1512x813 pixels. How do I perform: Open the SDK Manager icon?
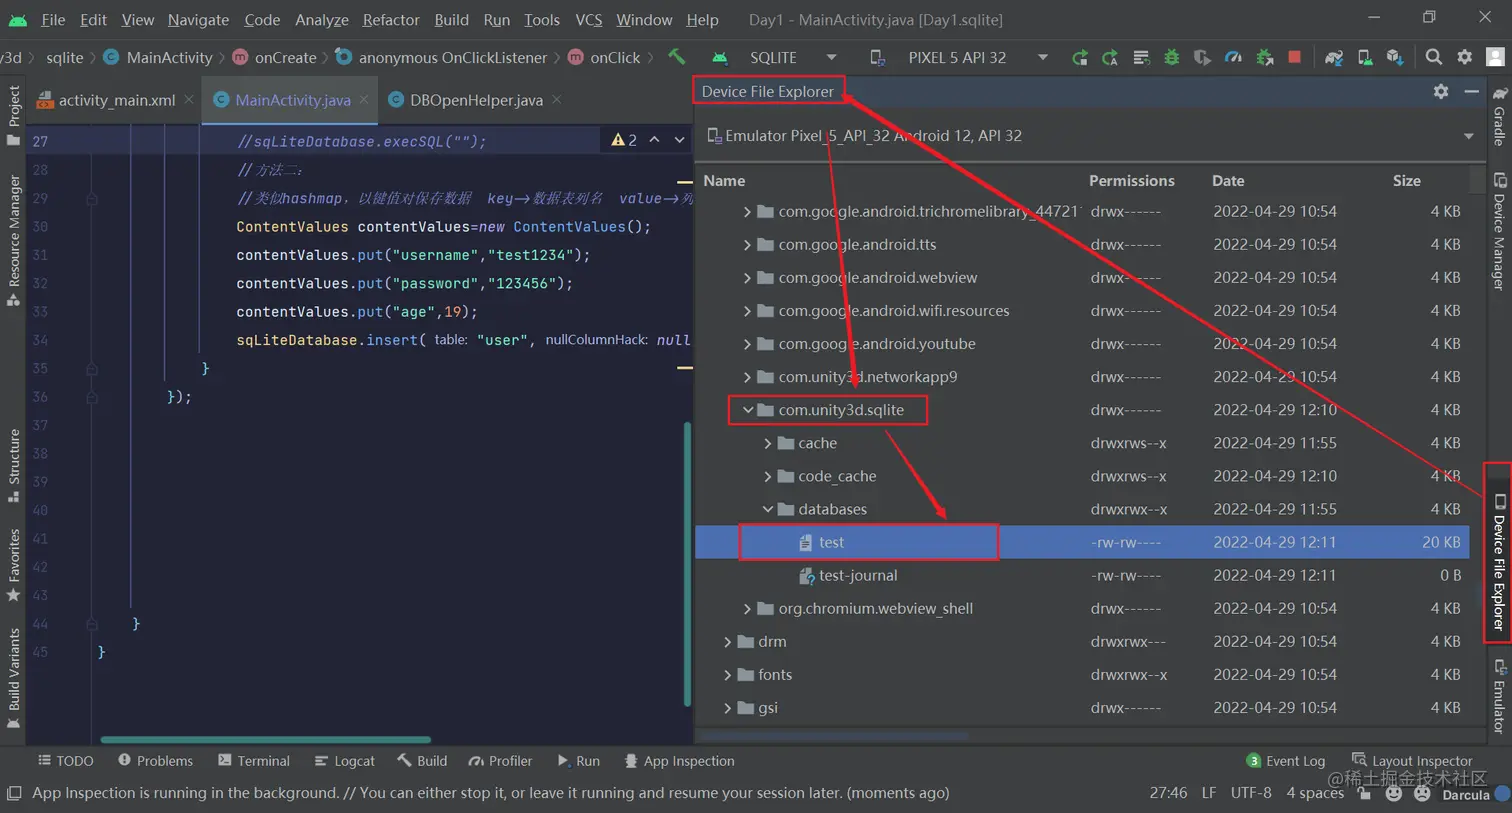(x=1395, y=58)
